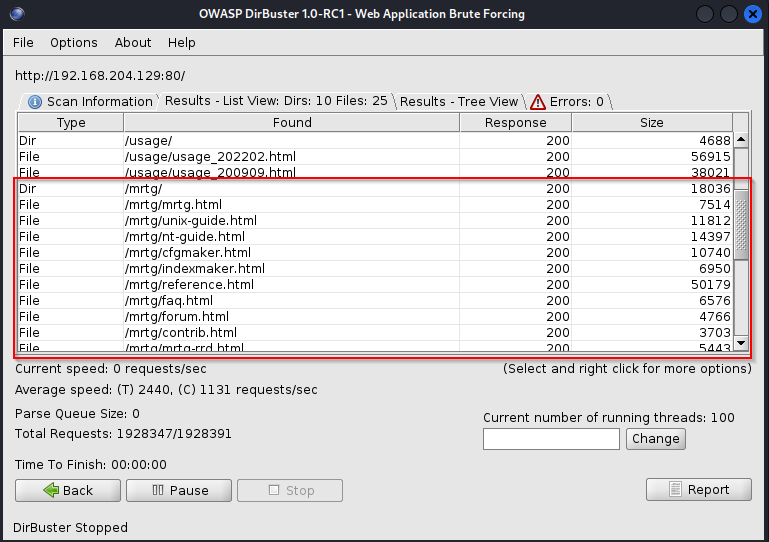Screen dimensions: 769x542
Task: Click the Change threads button
Action: pos(656,439)
